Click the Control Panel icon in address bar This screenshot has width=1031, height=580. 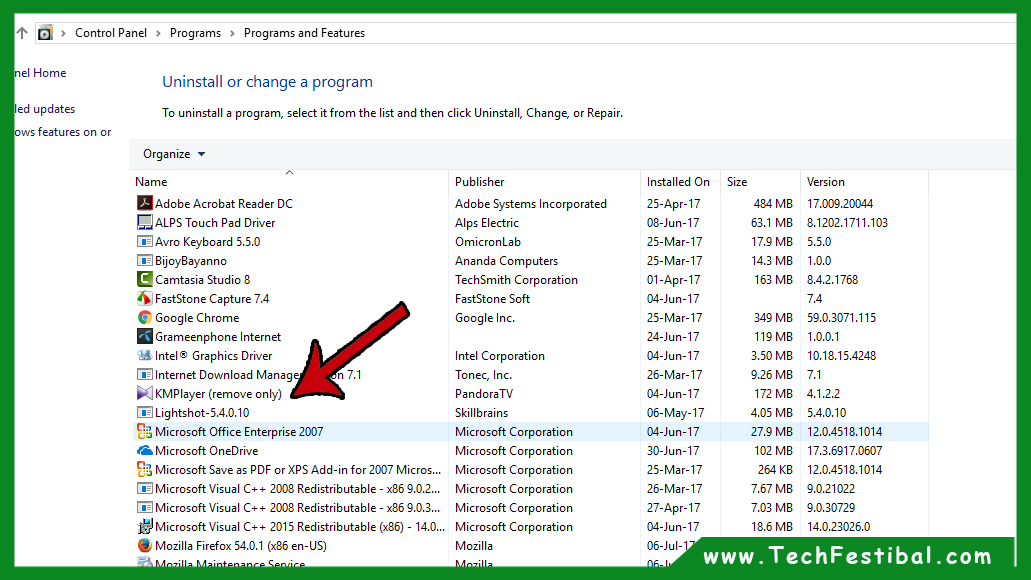coord(45,33)
